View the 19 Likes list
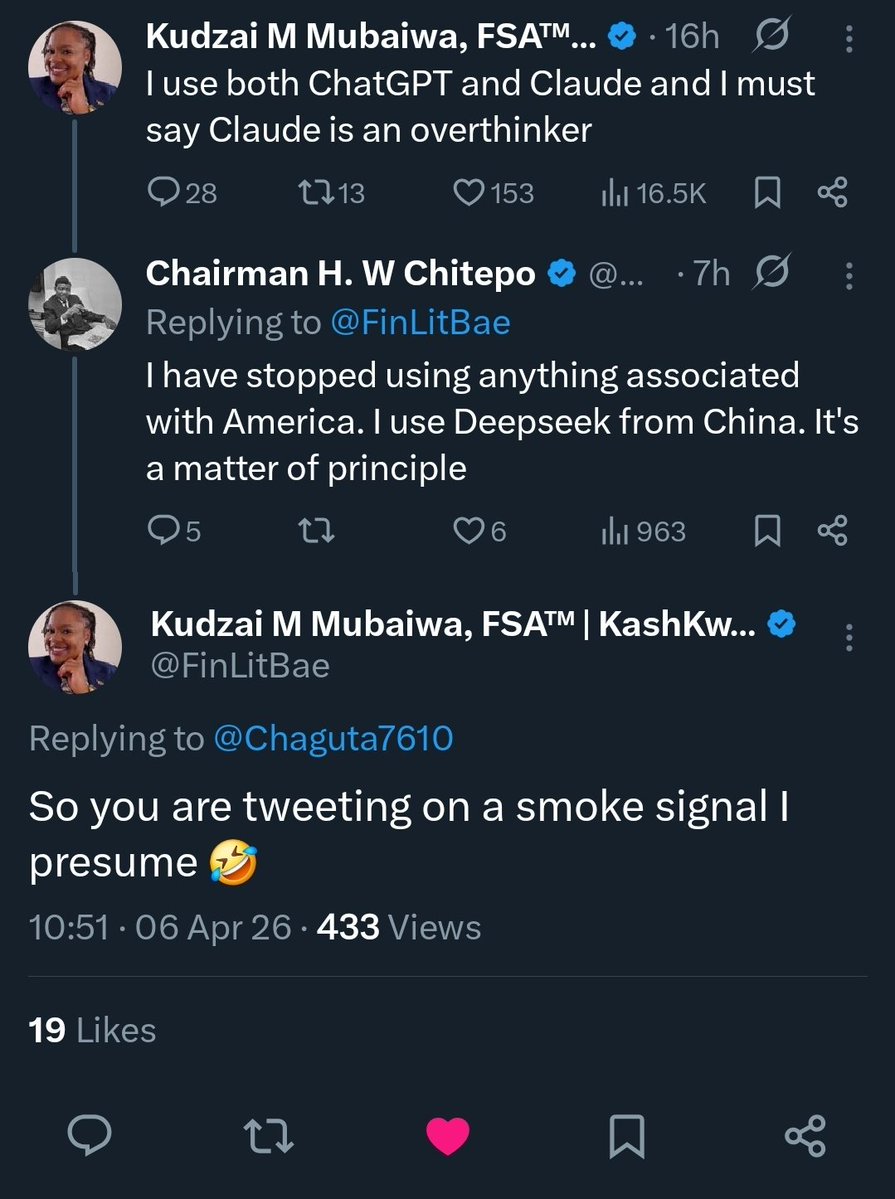The image size is (895, 1199). [x=93, y=1030]
